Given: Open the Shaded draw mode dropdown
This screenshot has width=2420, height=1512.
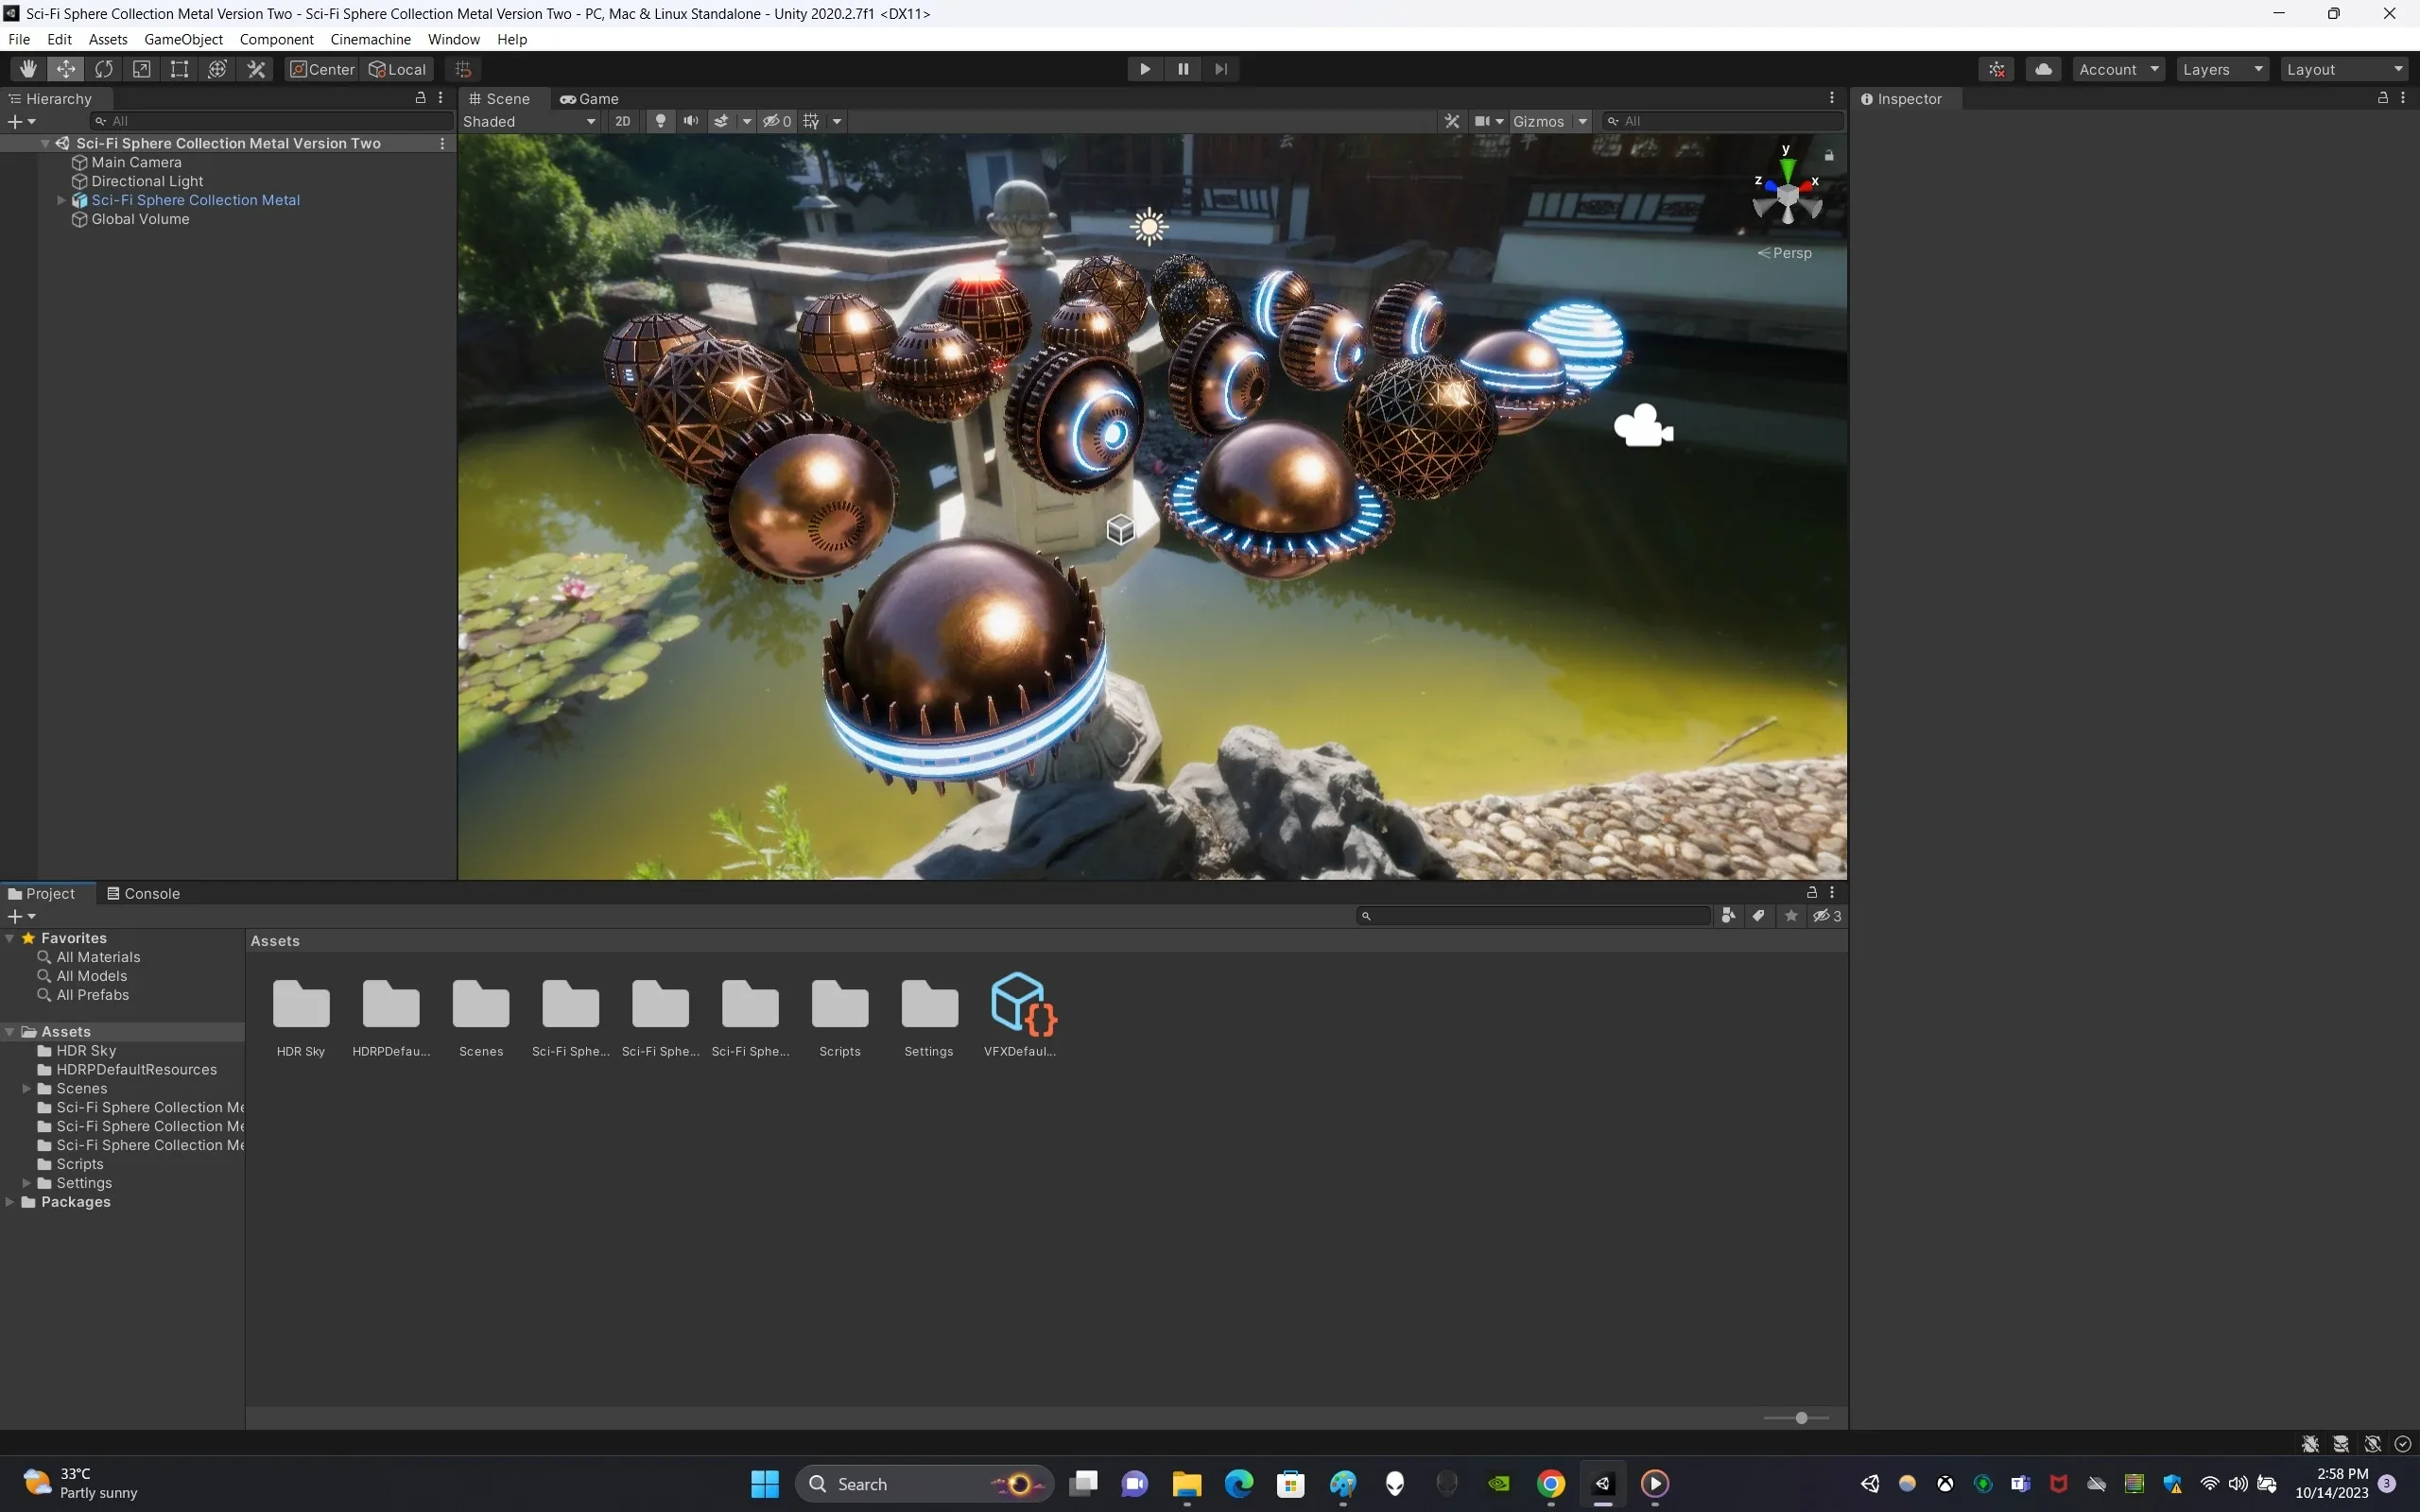Looking at the screenshot, I should point(529,121).
